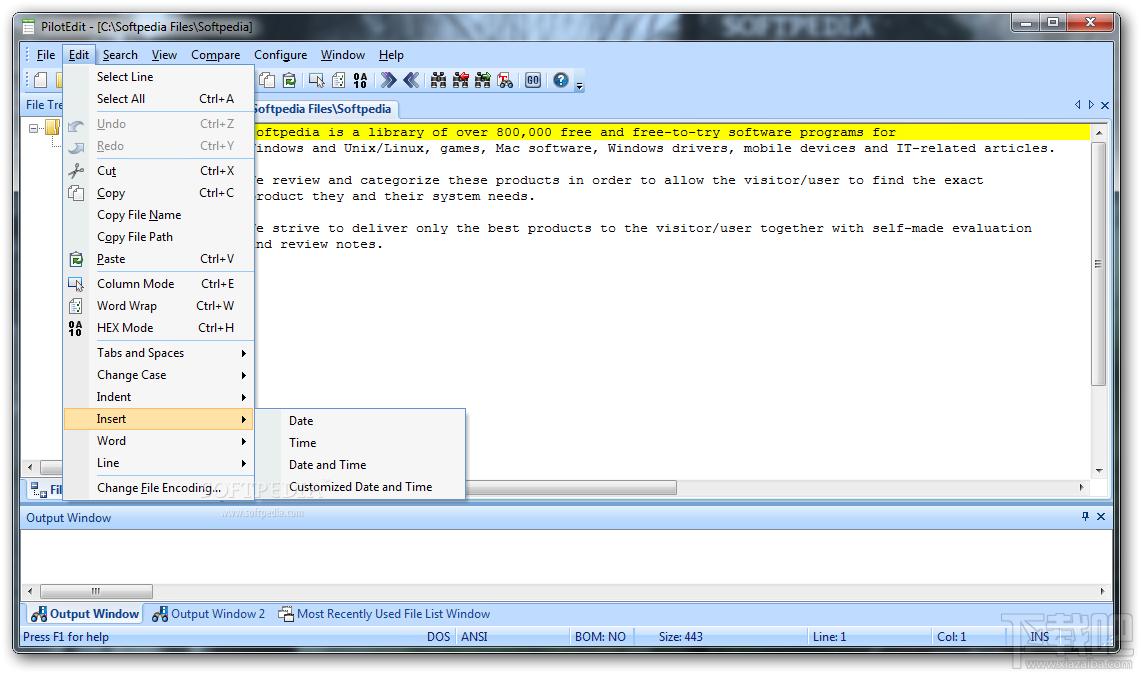The width and height of the screenshot is (1141, 674).
Task: Expand the Line submenu
Action: (159, 463)
